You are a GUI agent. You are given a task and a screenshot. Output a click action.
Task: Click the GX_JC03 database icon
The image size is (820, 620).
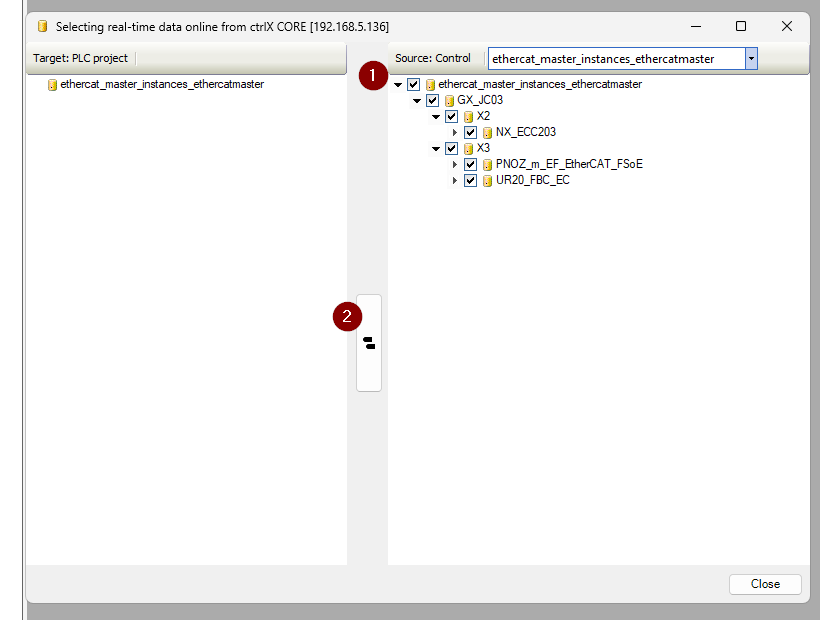coord(449,100)
